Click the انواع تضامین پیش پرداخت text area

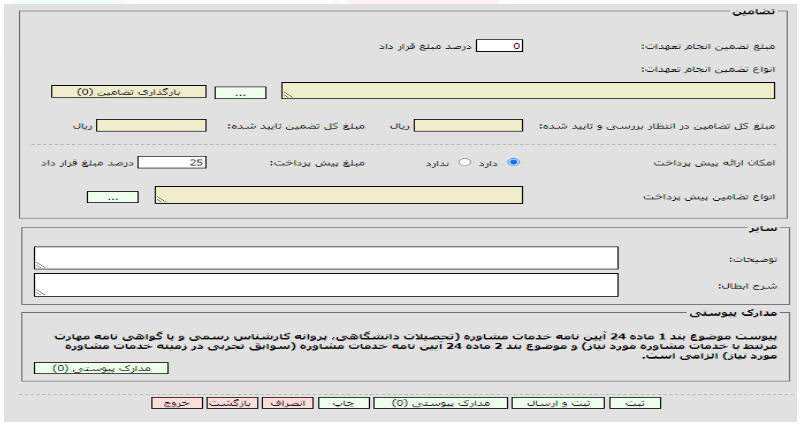tap(339, 195)
